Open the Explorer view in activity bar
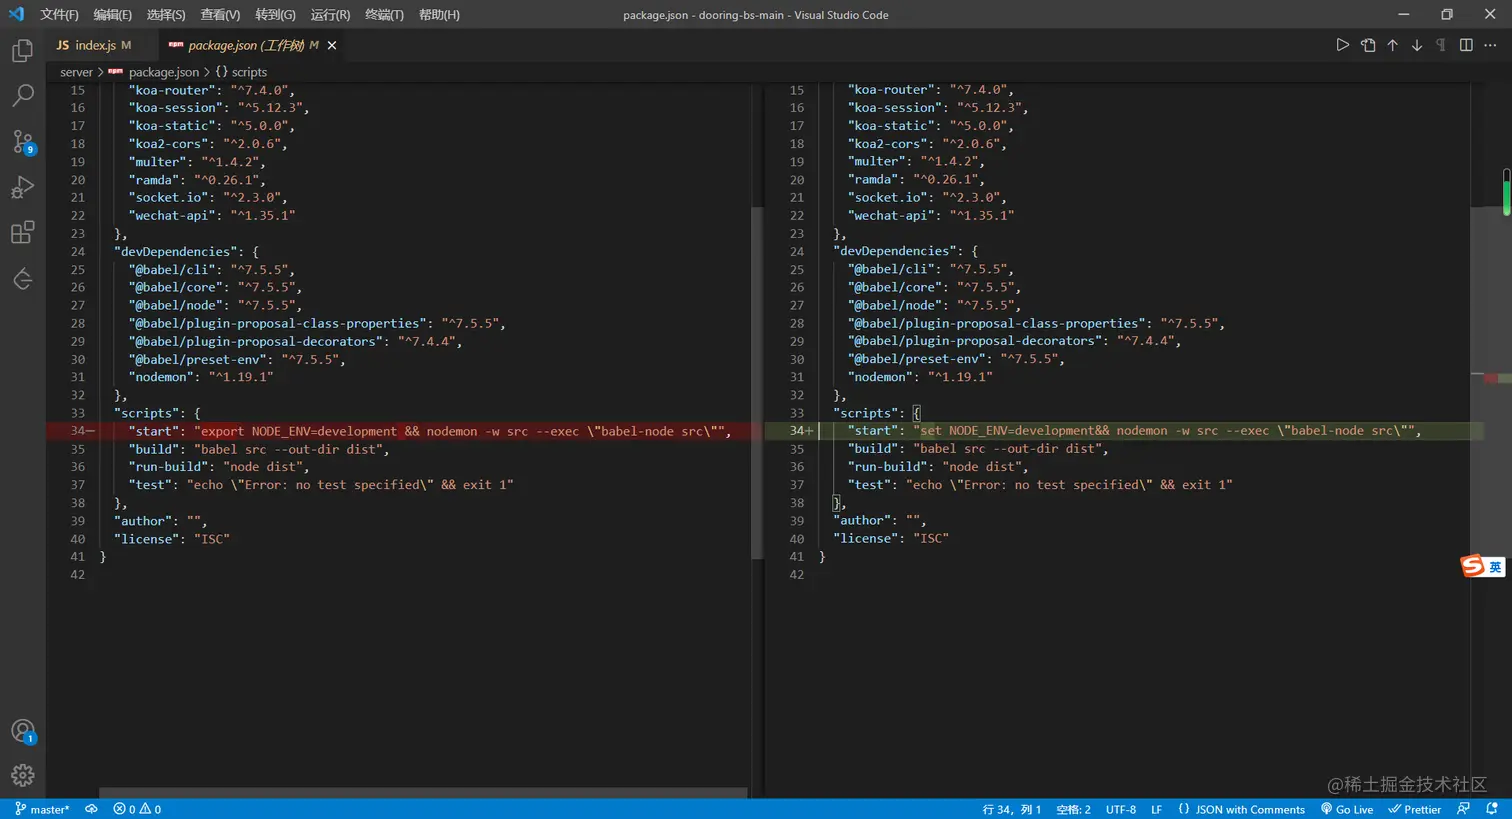This screenshot has height=819, width=1512. click(x=22, y=51)
